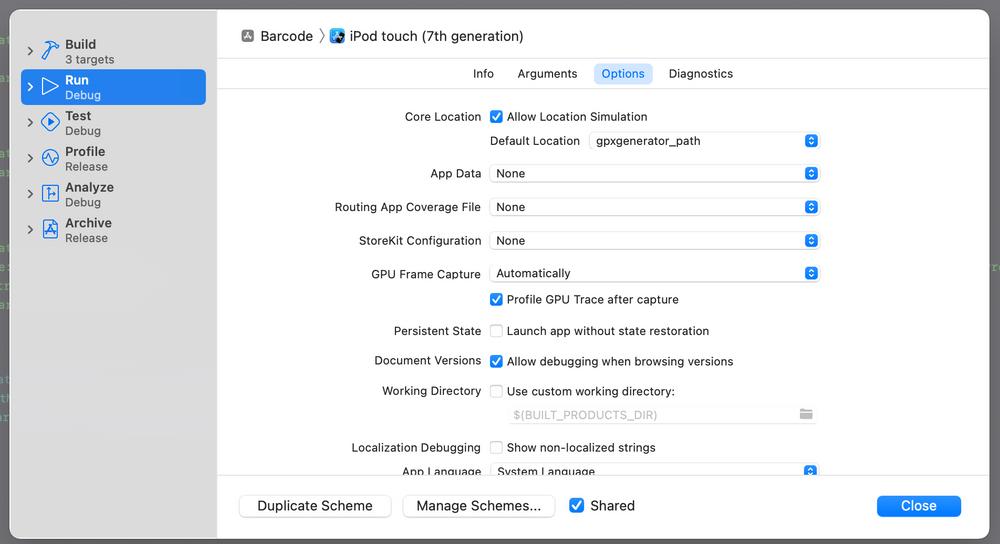Uncheck Allow Location Simulation

(x=496, y=117)
